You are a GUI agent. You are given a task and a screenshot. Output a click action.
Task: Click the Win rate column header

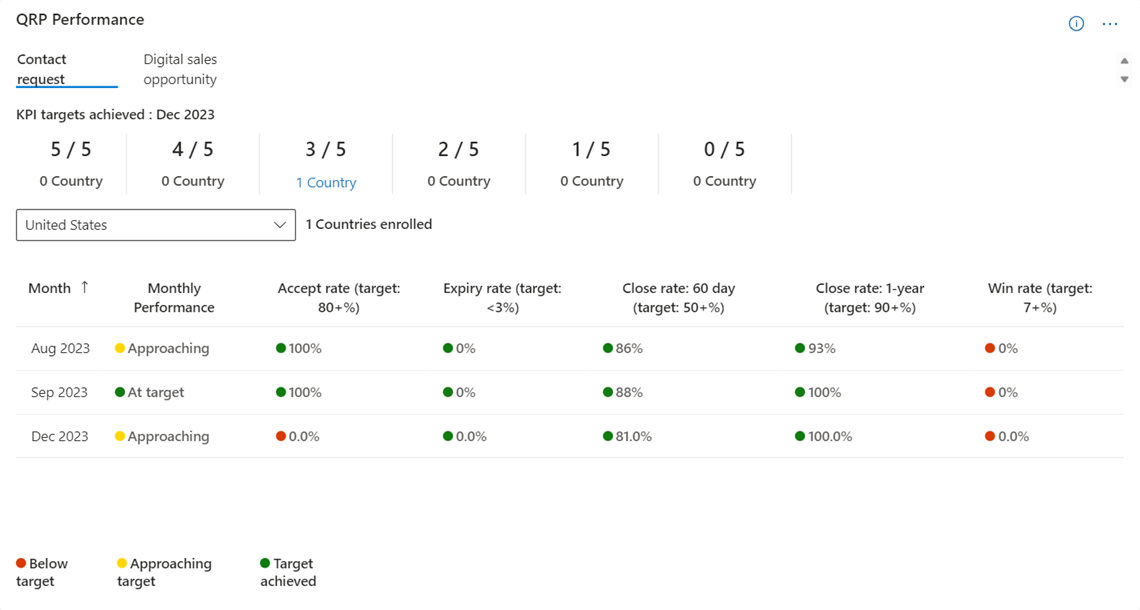1039,297
